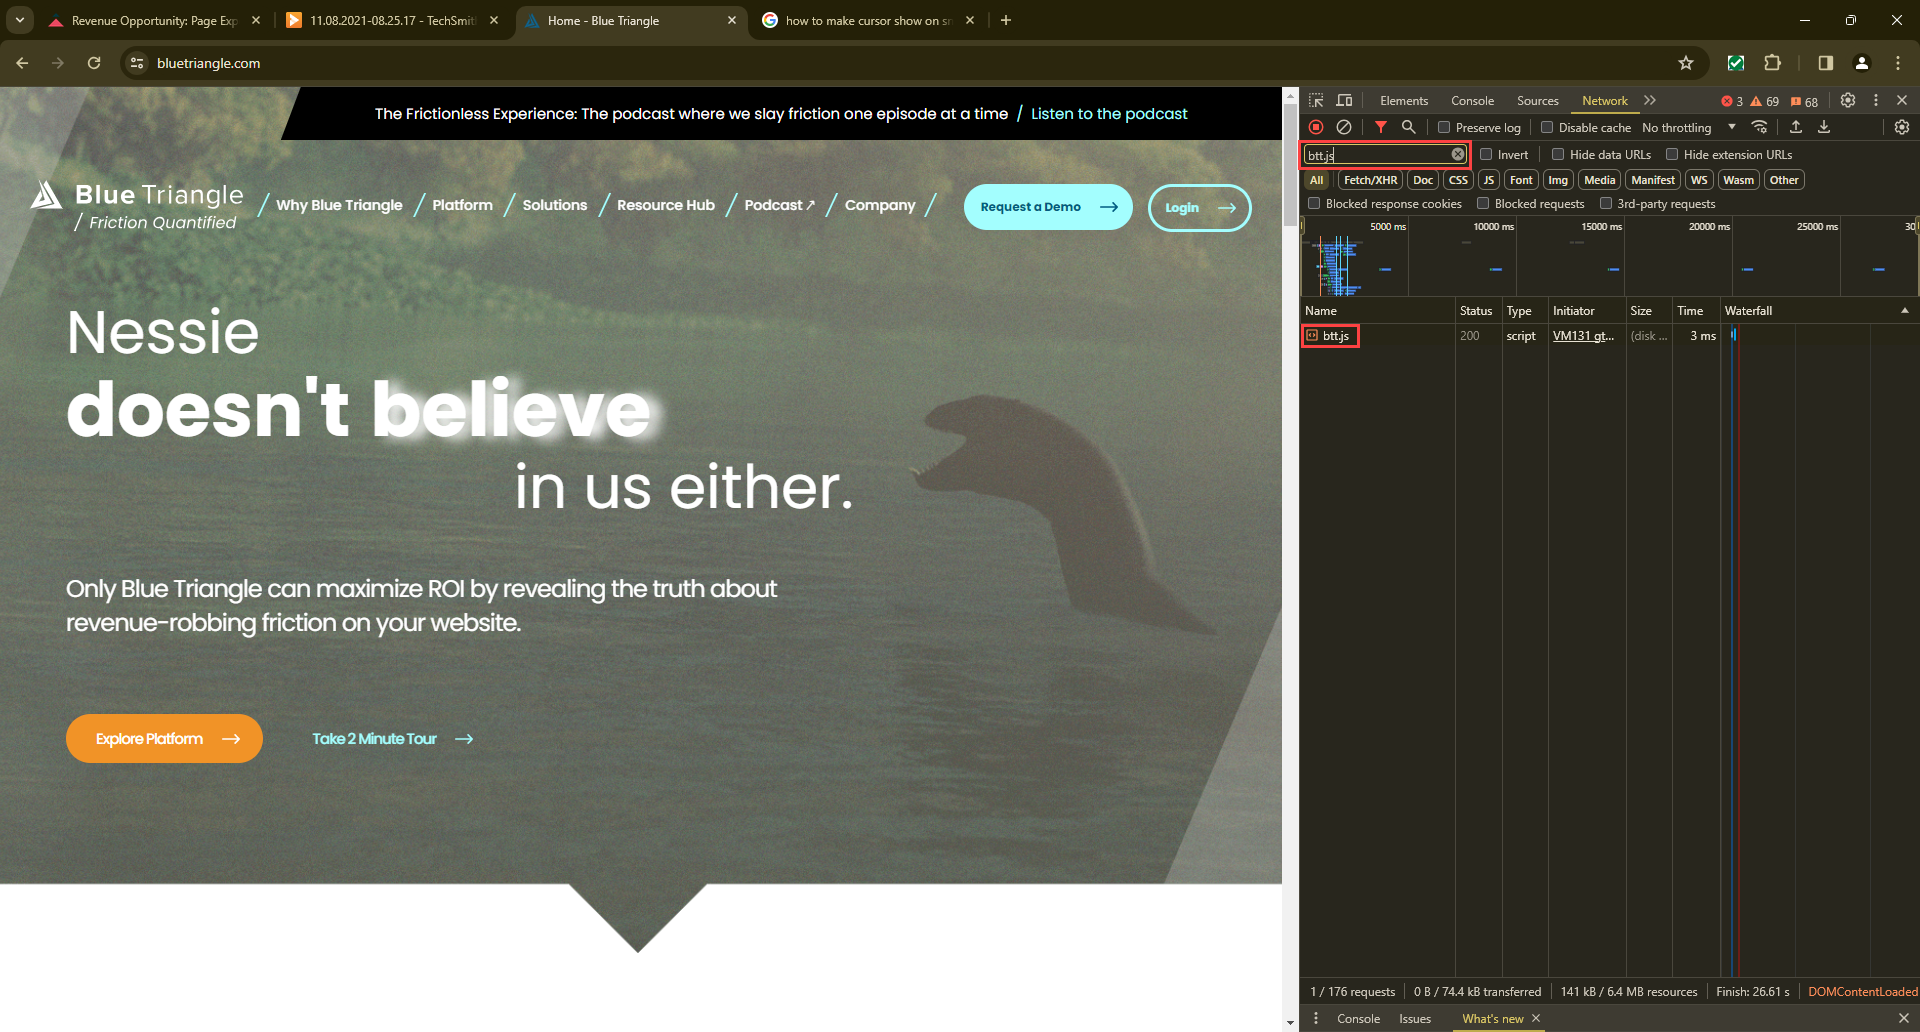
Task: Switch to the Console tab
Action: [x=1472, y=101]
